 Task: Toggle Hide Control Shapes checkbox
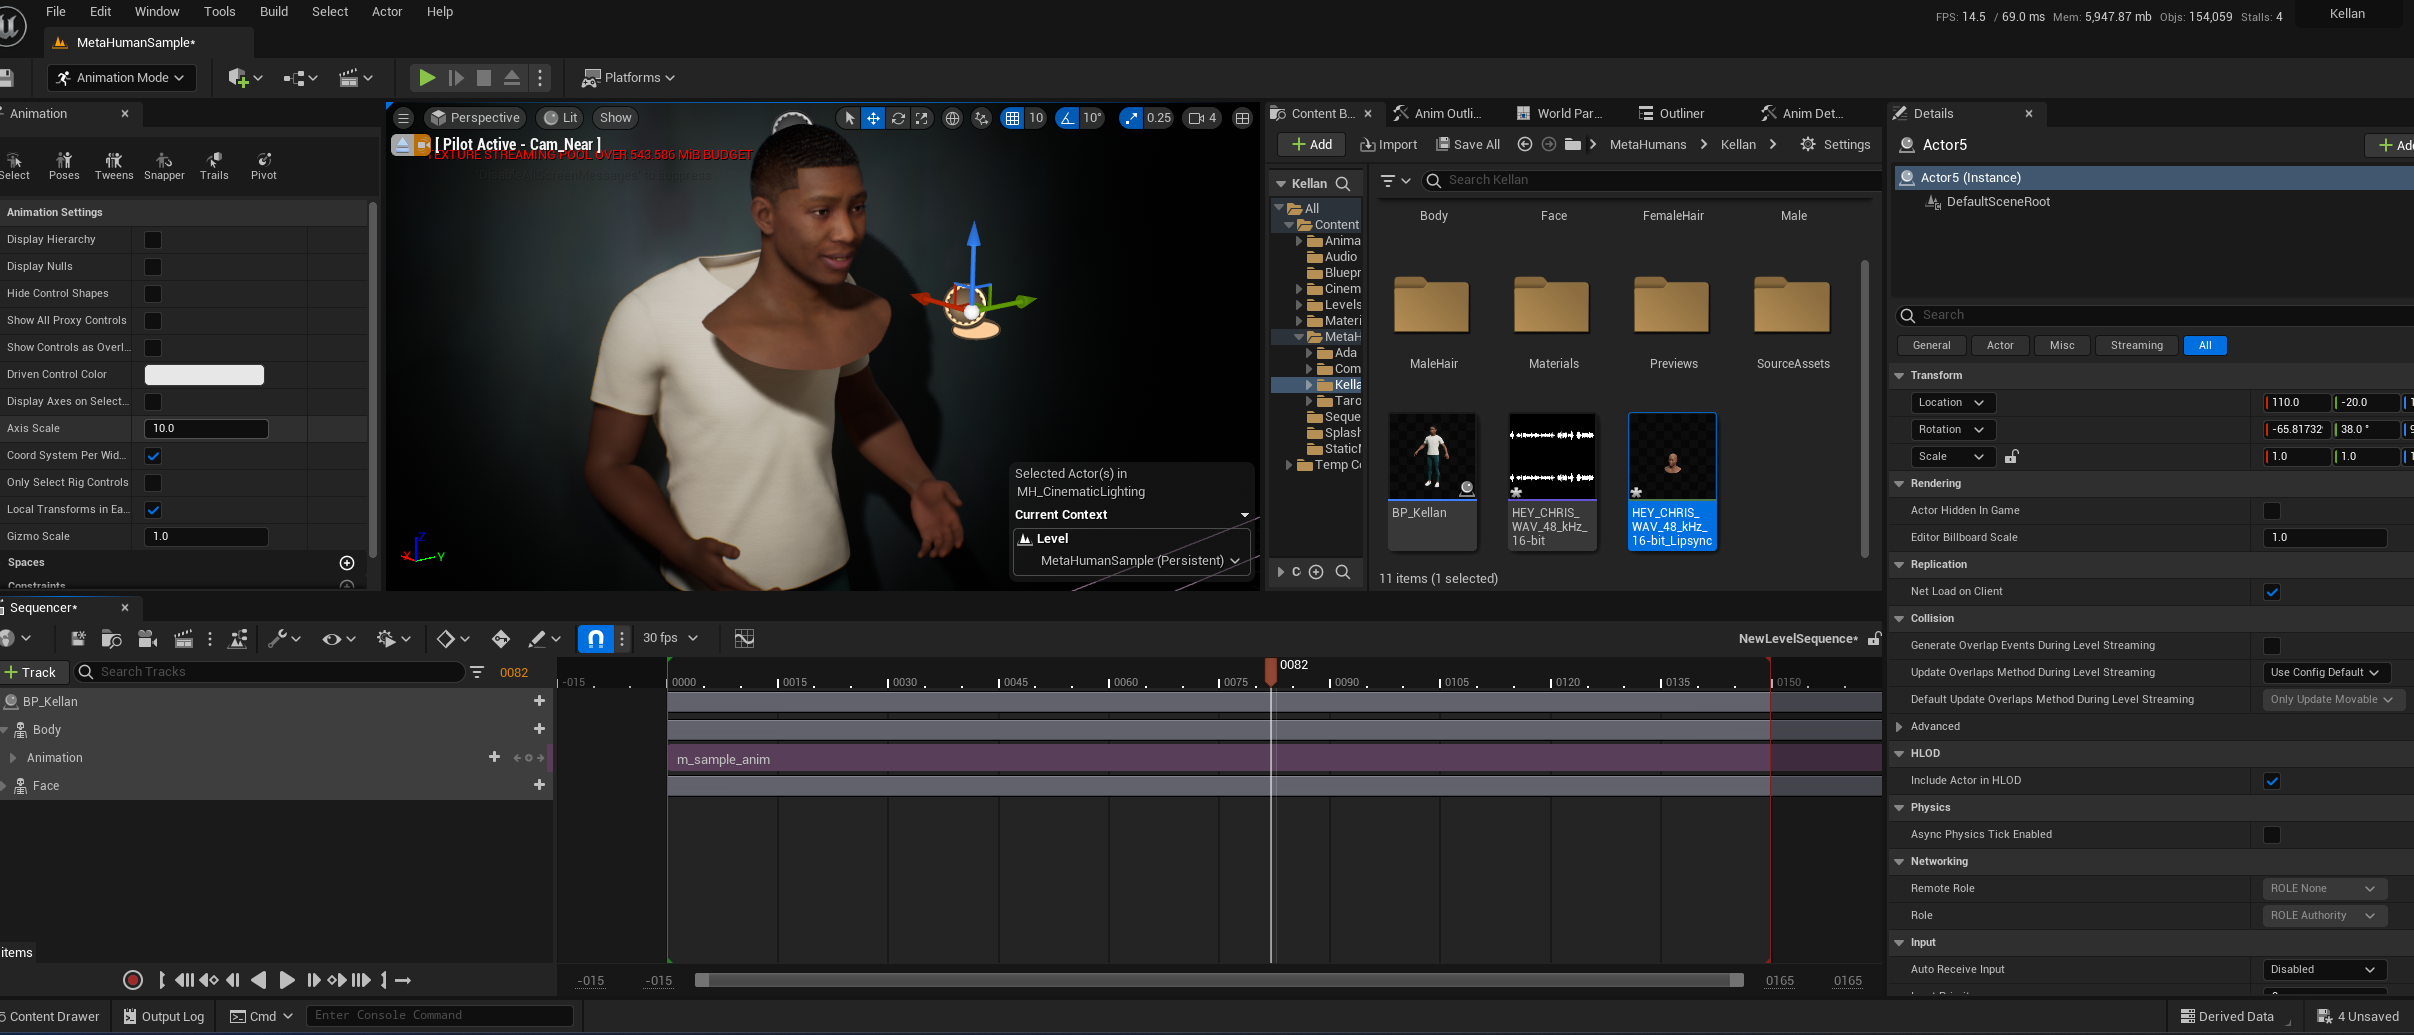click(153, 294)
